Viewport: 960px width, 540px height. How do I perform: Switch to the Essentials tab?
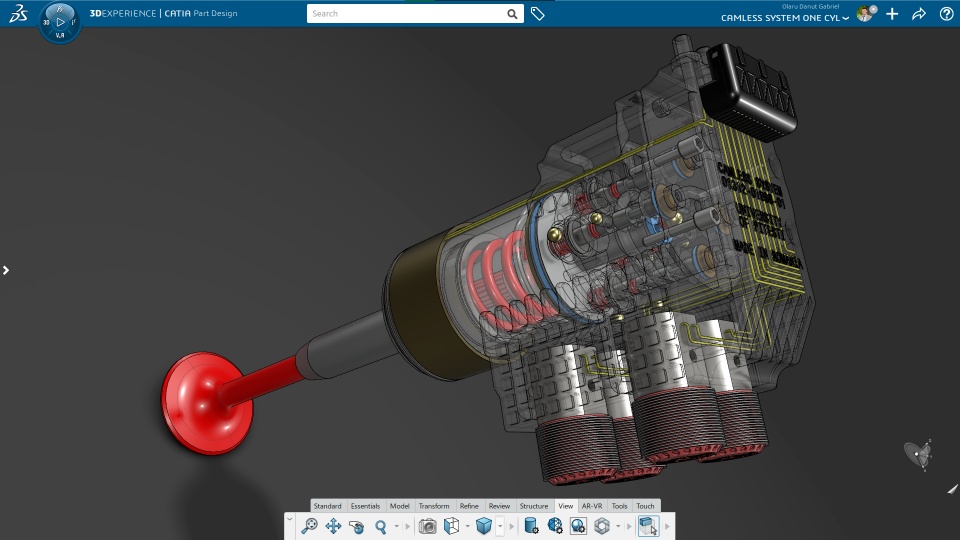[366, 506]
